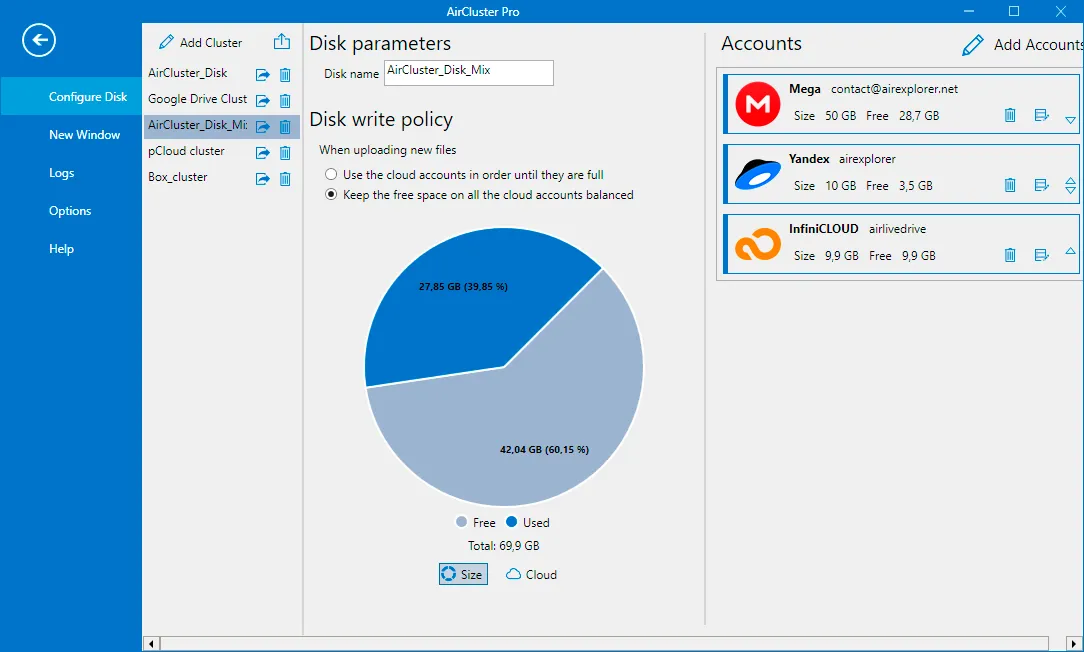Viewport: 1084px width, 652px height.
Task: Minimize the AirCluster Pro window
Action: (x=969, y=11)
